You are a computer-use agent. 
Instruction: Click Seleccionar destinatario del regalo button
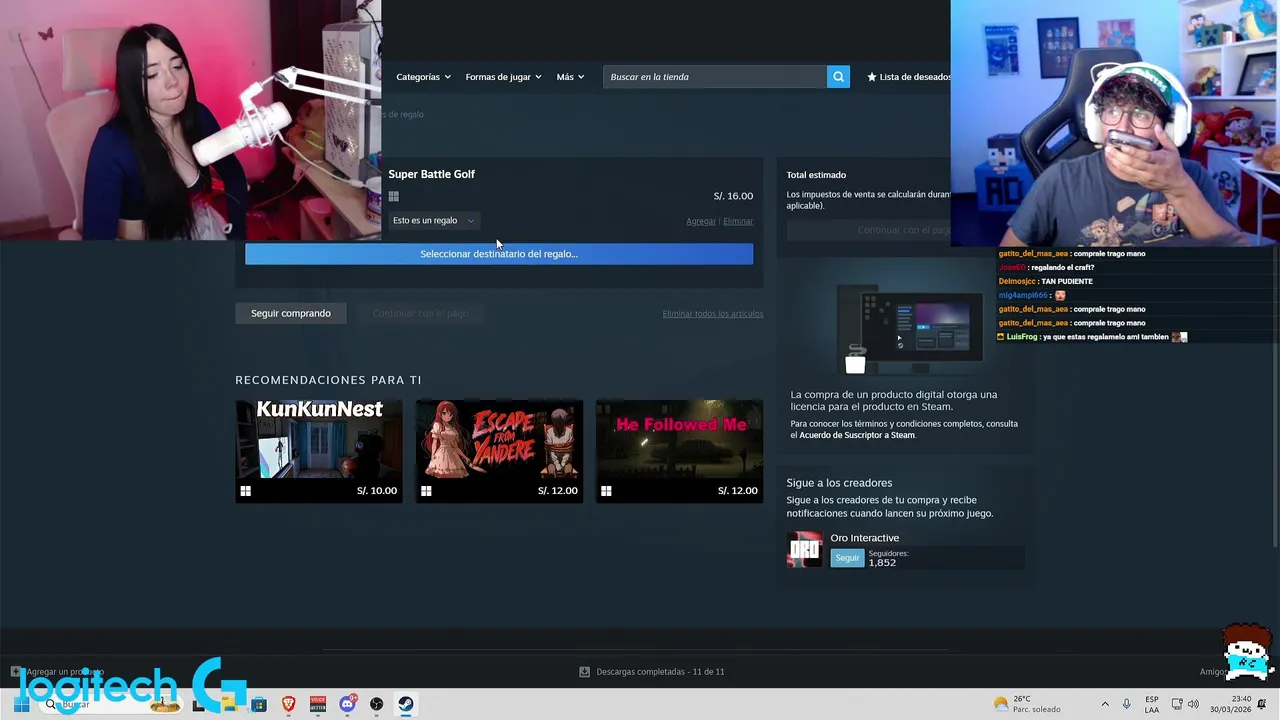(499, 254)
